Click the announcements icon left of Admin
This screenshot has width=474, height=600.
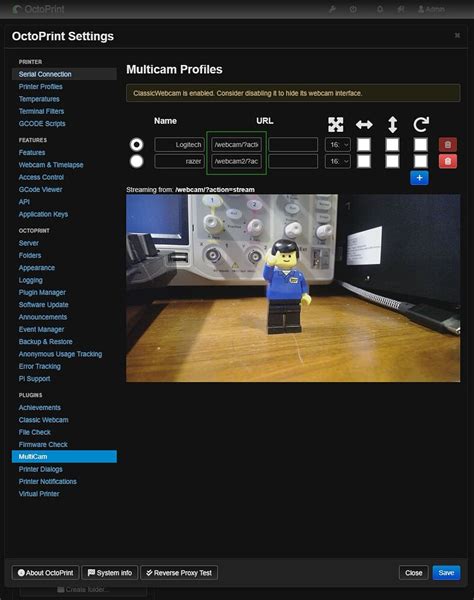401,9
